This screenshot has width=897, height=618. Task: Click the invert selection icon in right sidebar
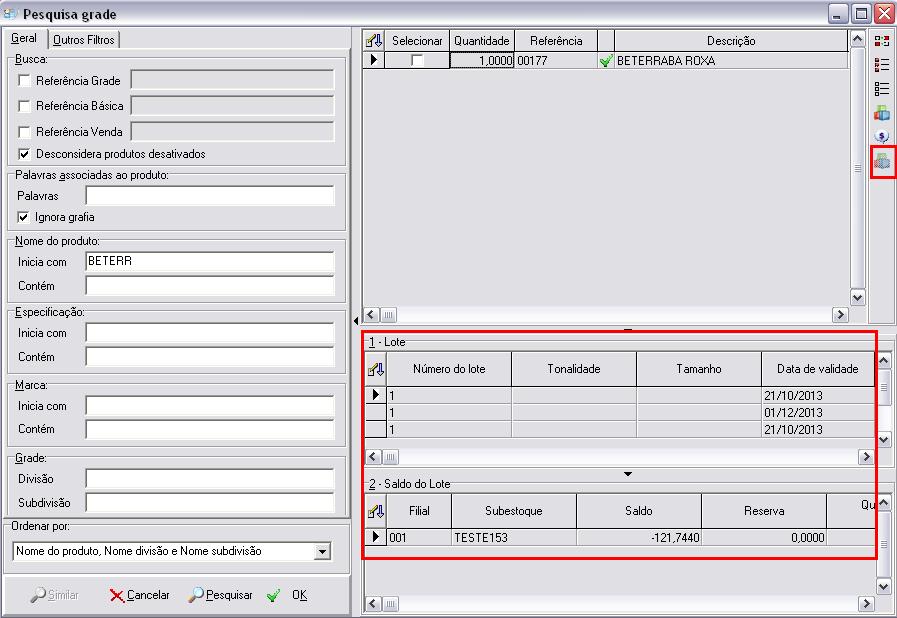[x=882, y=42]
